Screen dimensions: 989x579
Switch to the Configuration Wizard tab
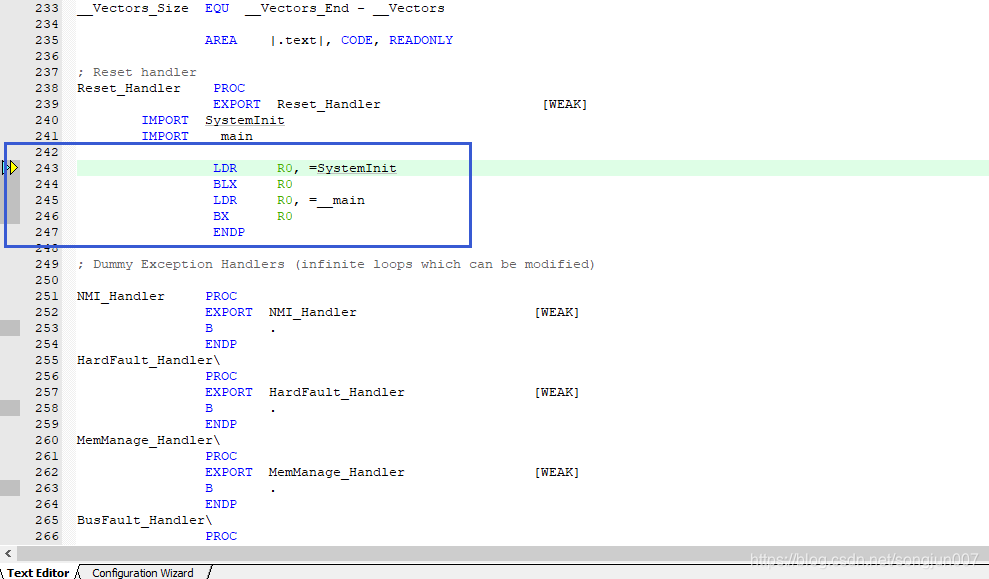143,572
